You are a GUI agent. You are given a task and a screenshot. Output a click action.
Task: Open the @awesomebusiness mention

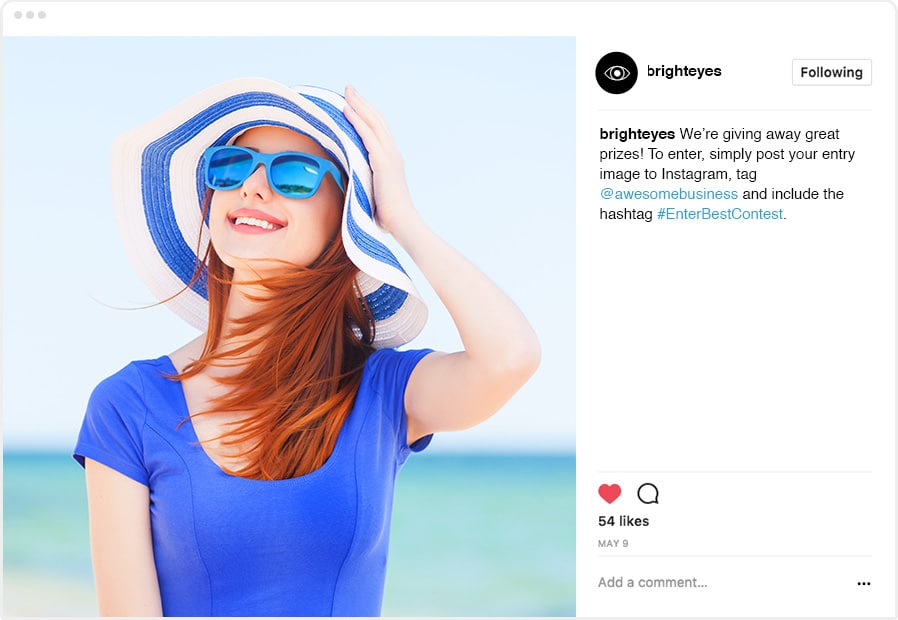(668, 194)
